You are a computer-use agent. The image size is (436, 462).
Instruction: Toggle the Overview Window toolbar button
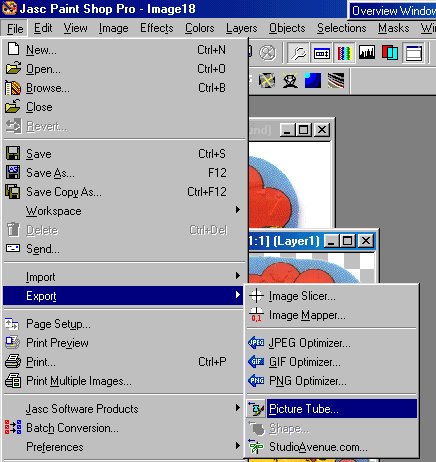pos(414,53)
